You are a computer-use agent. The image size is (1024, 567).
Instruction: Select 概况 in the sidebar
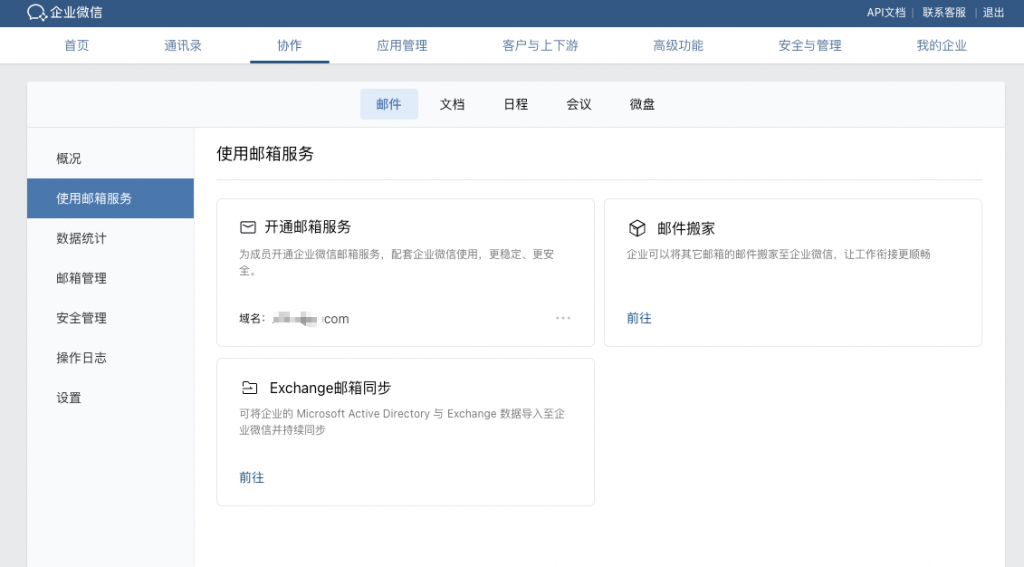[110, 159]
